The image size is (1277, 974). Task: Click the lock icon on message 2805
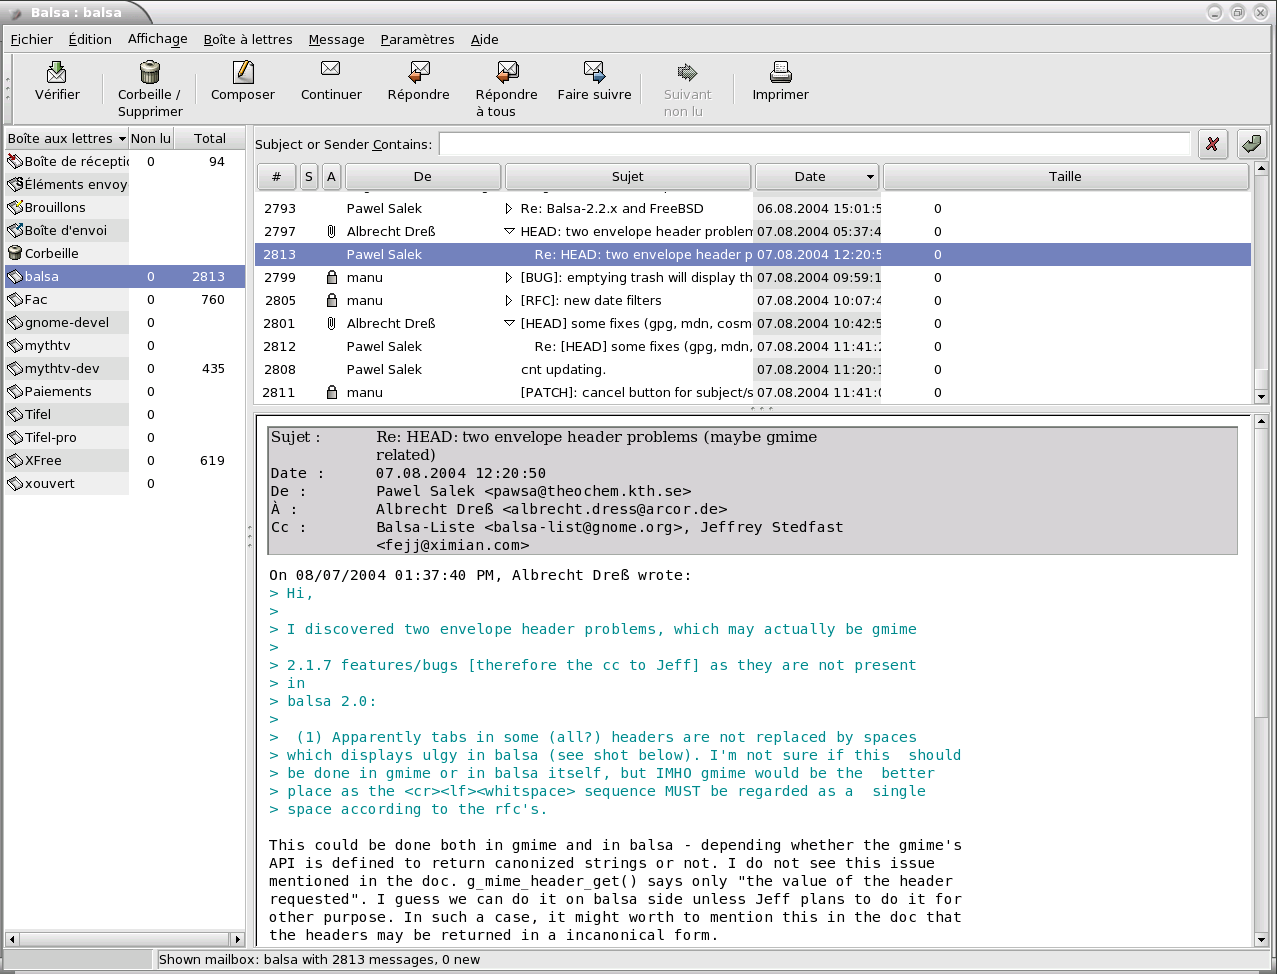click(331, 300)
